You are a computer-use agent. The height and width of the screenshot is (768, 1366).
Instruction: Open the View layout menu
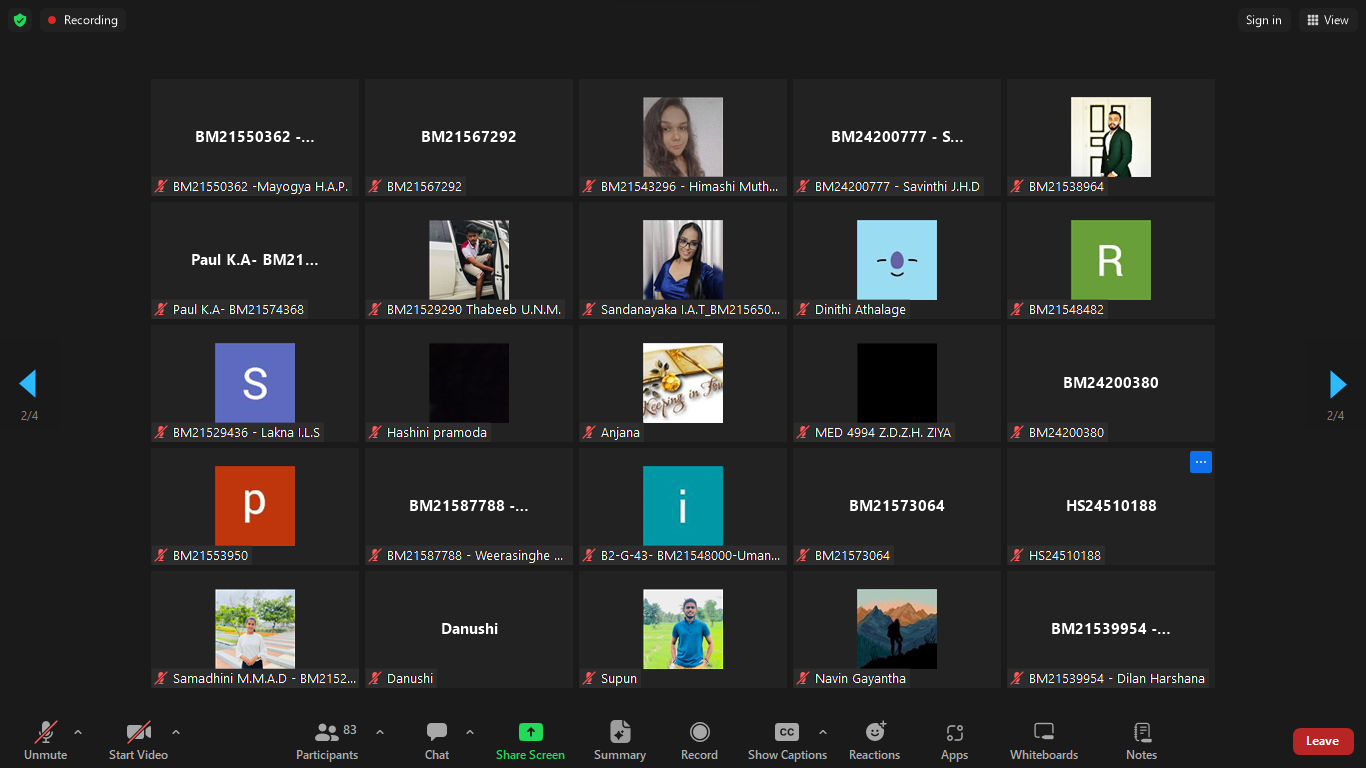click(x=1327, y=20)
